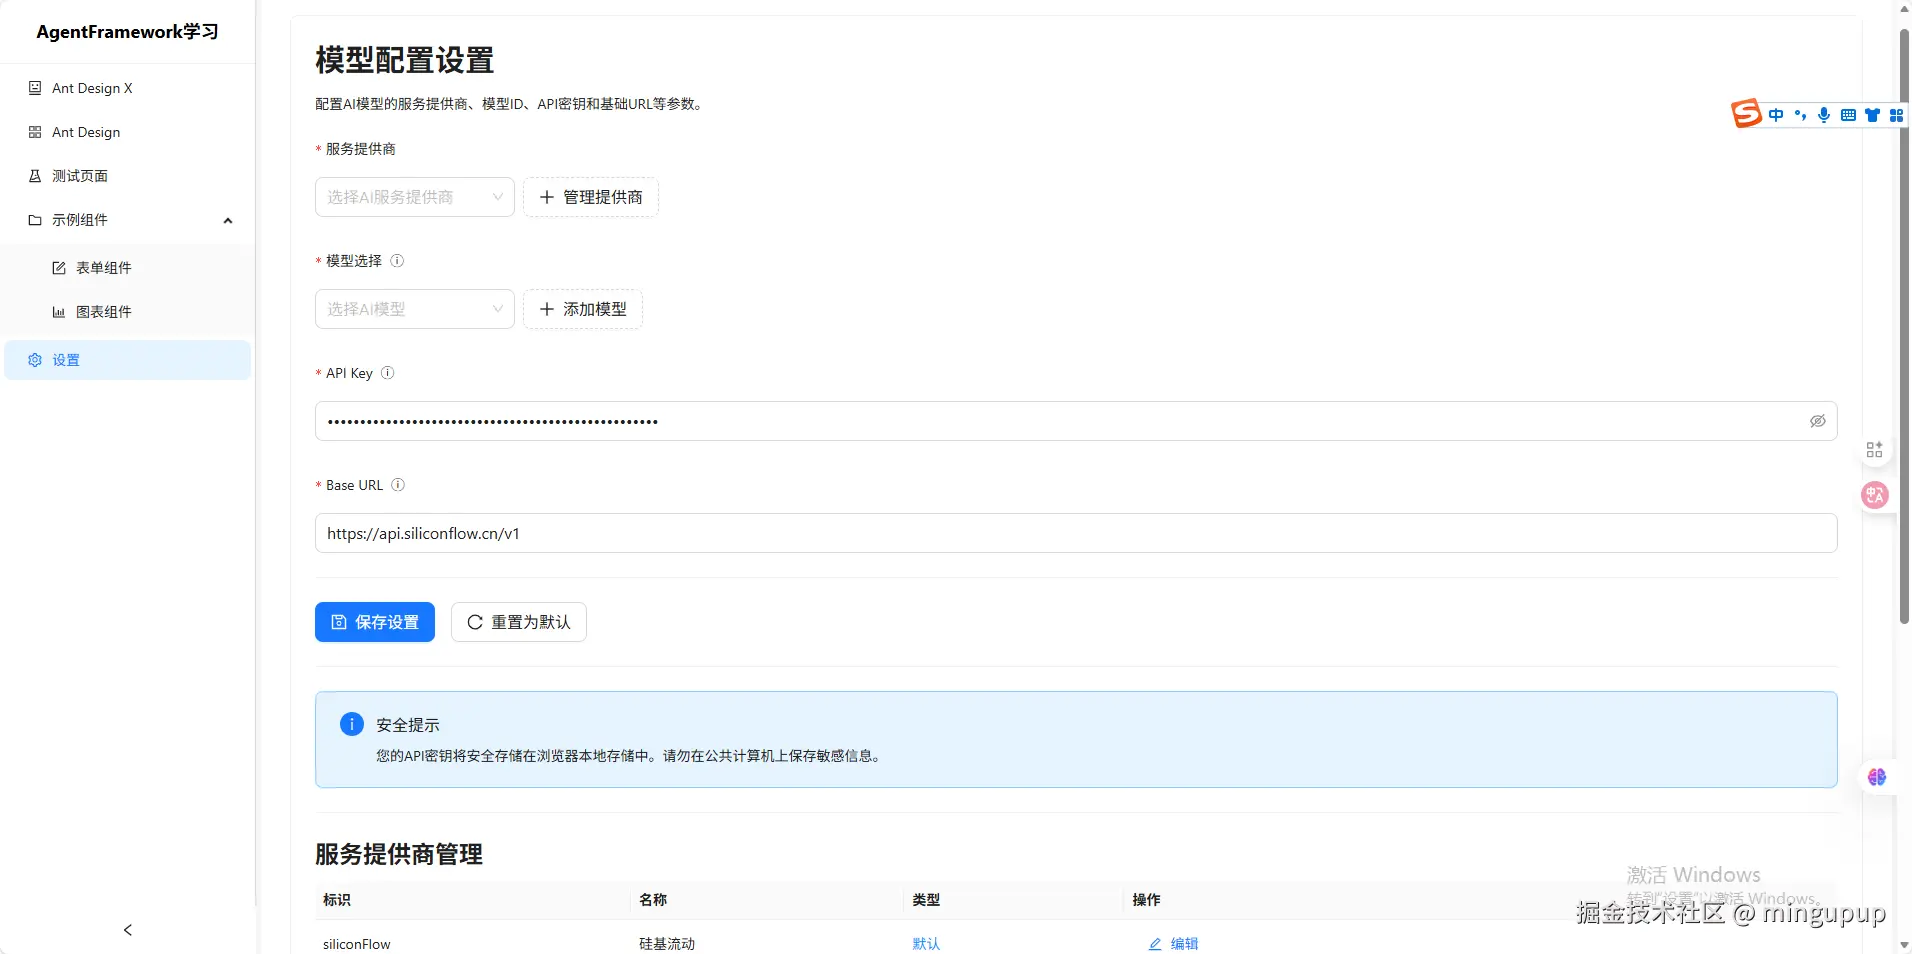Select 表单组件 in the sidebar
The width and height of the screenshot is (1912, 954).
[x=104, y=268]
